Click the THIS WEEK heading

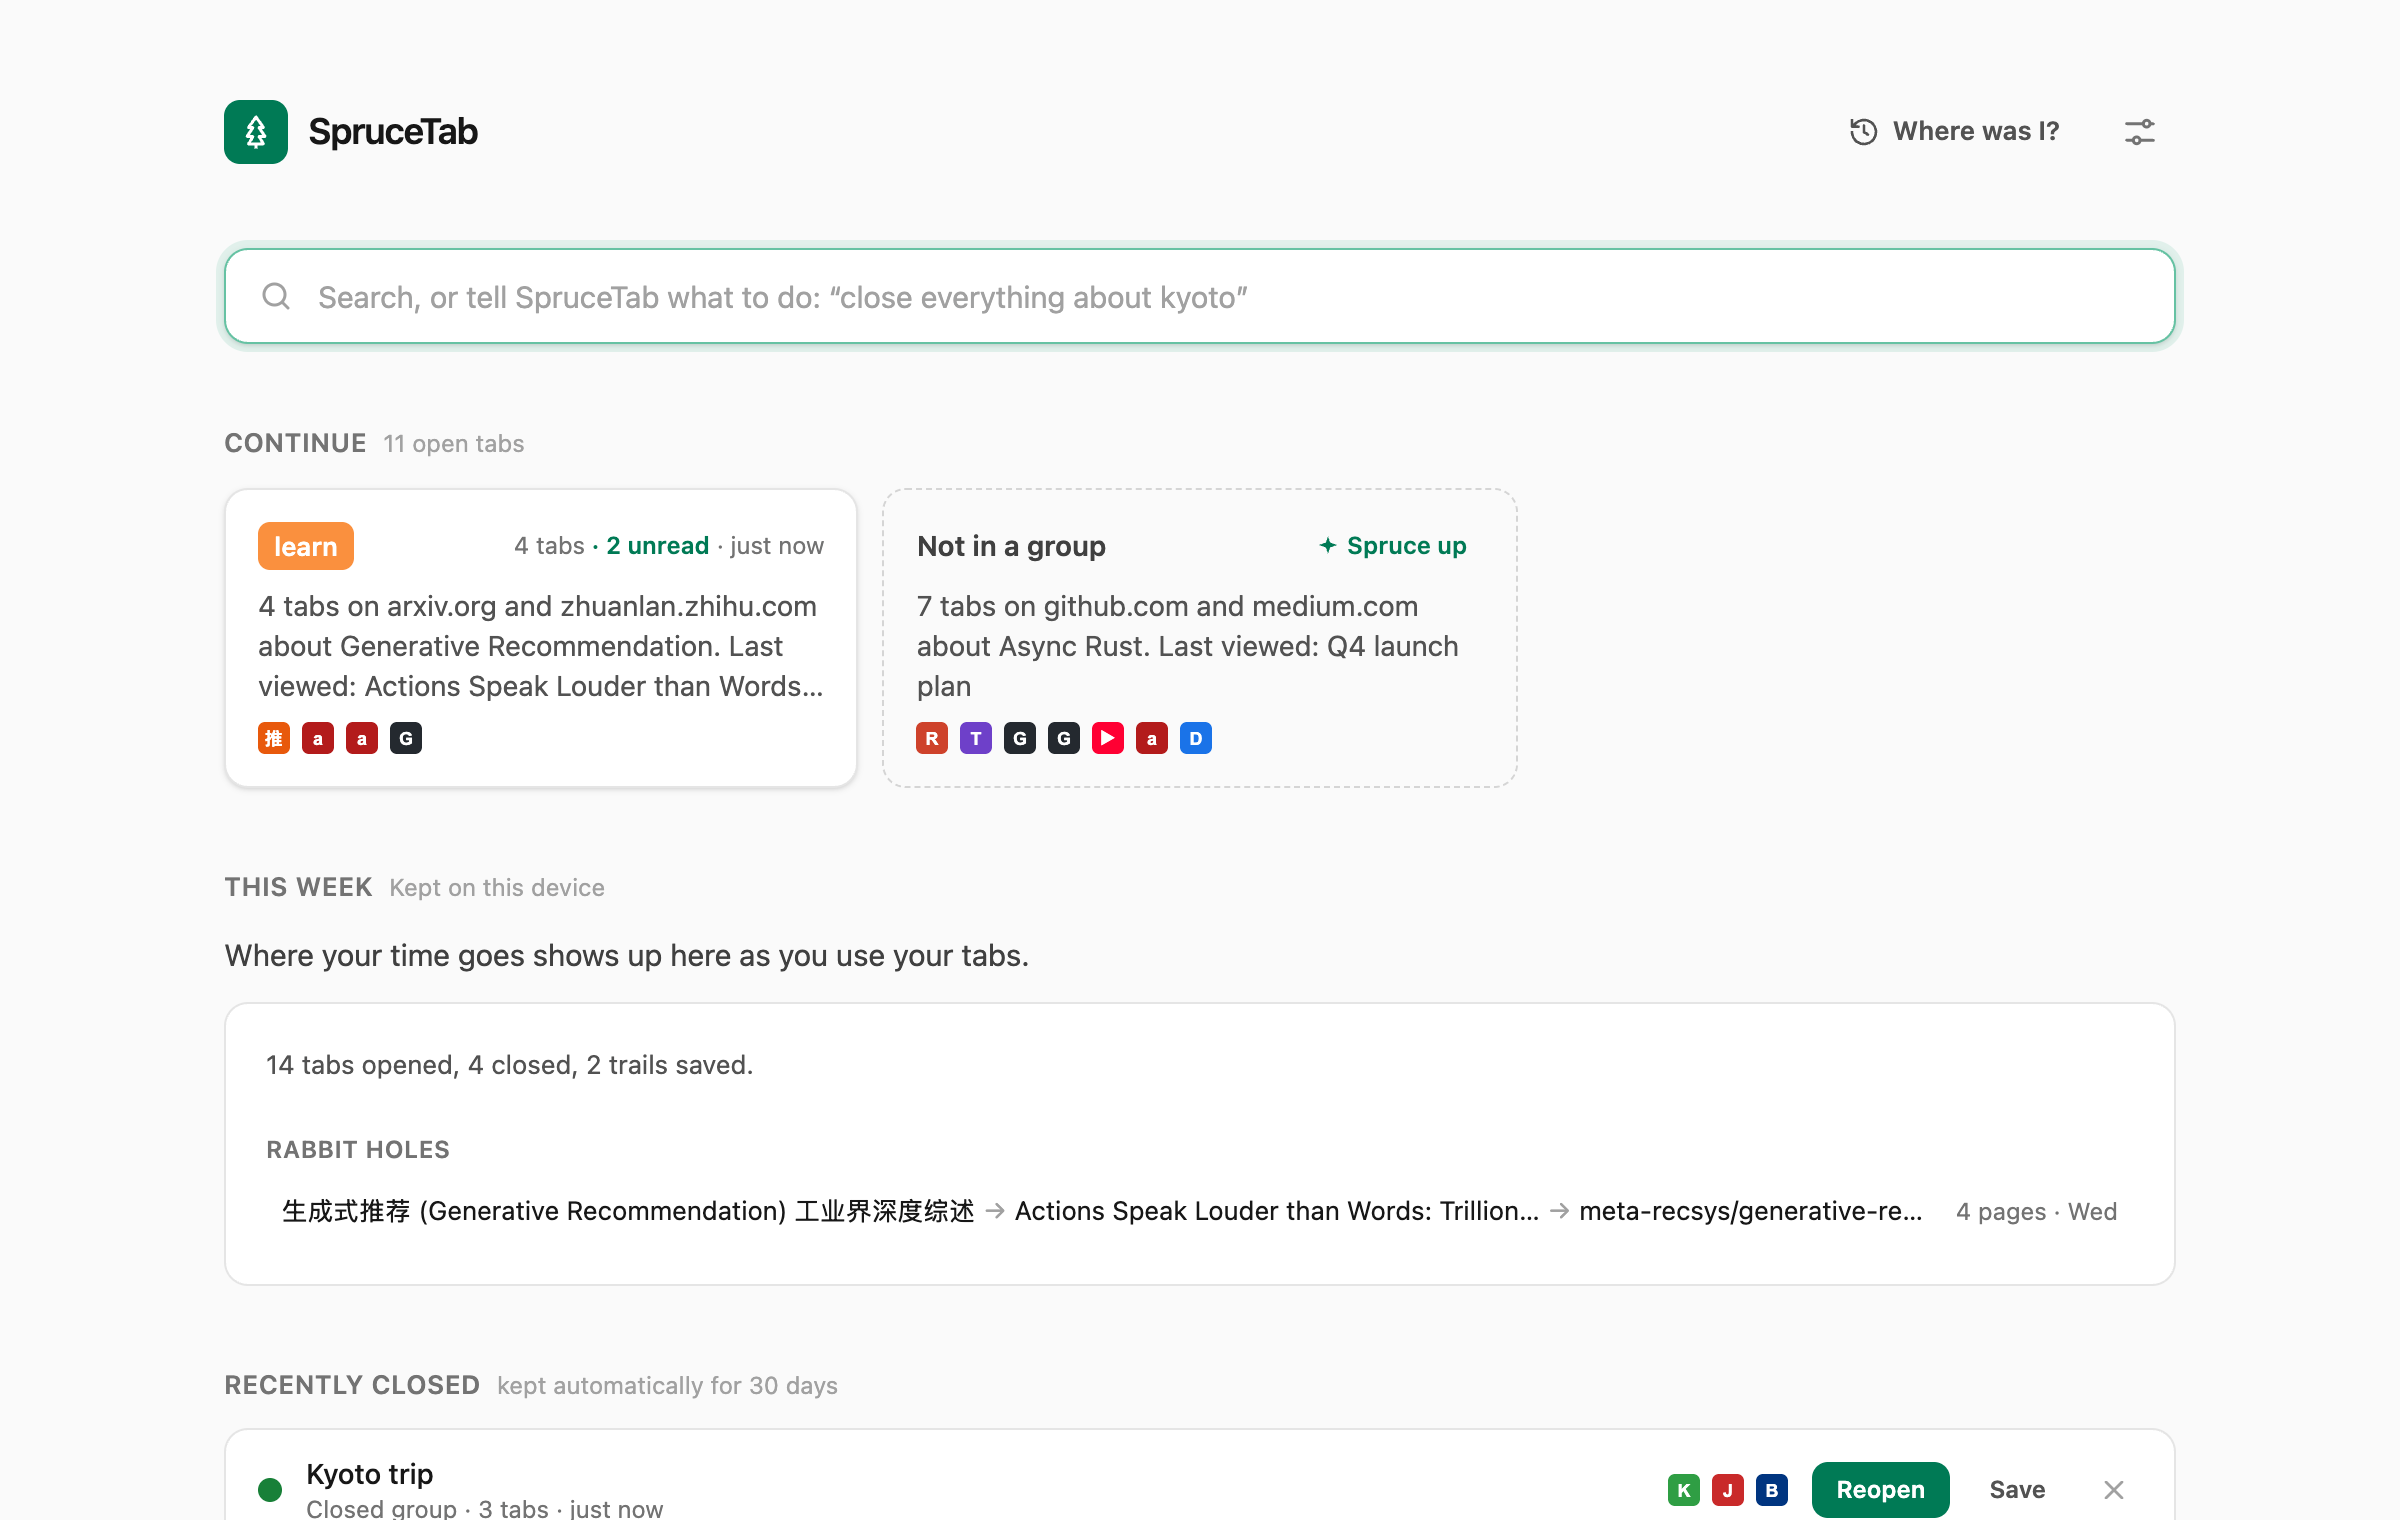[298, 887]
